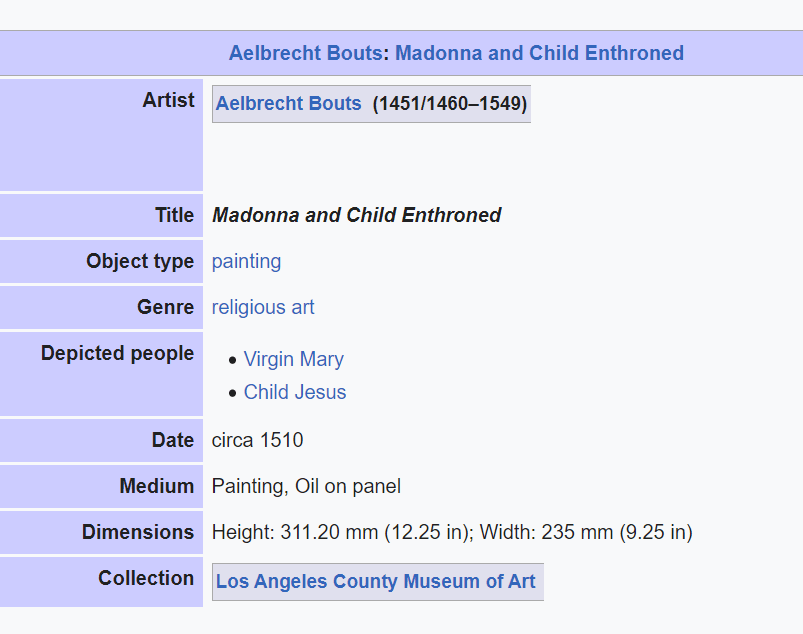This screenshot has height=634, width=803.
Task: Select the Dimensions row label
Action: click(x=138, y=532)
